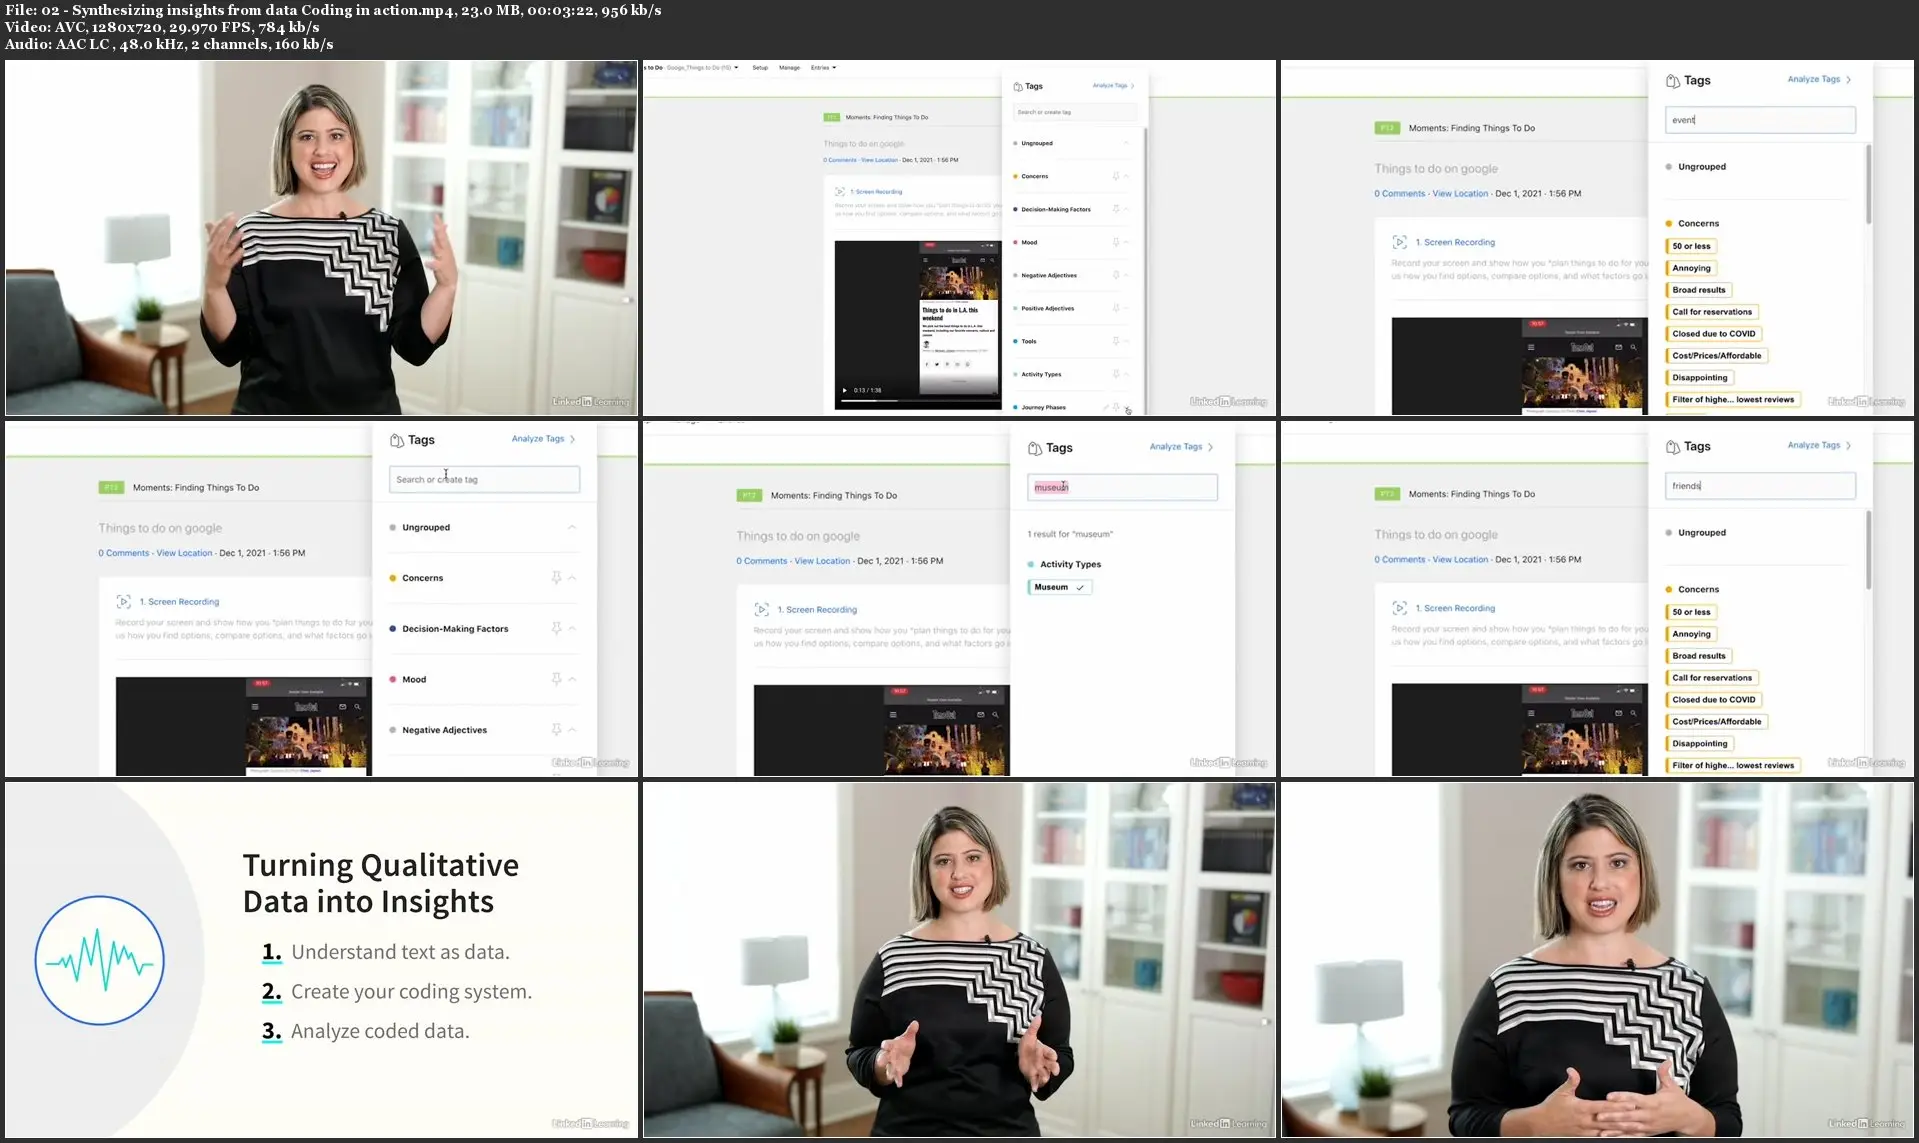Pin the Concerns group in the fourth thumbnail

pos(556,578)
